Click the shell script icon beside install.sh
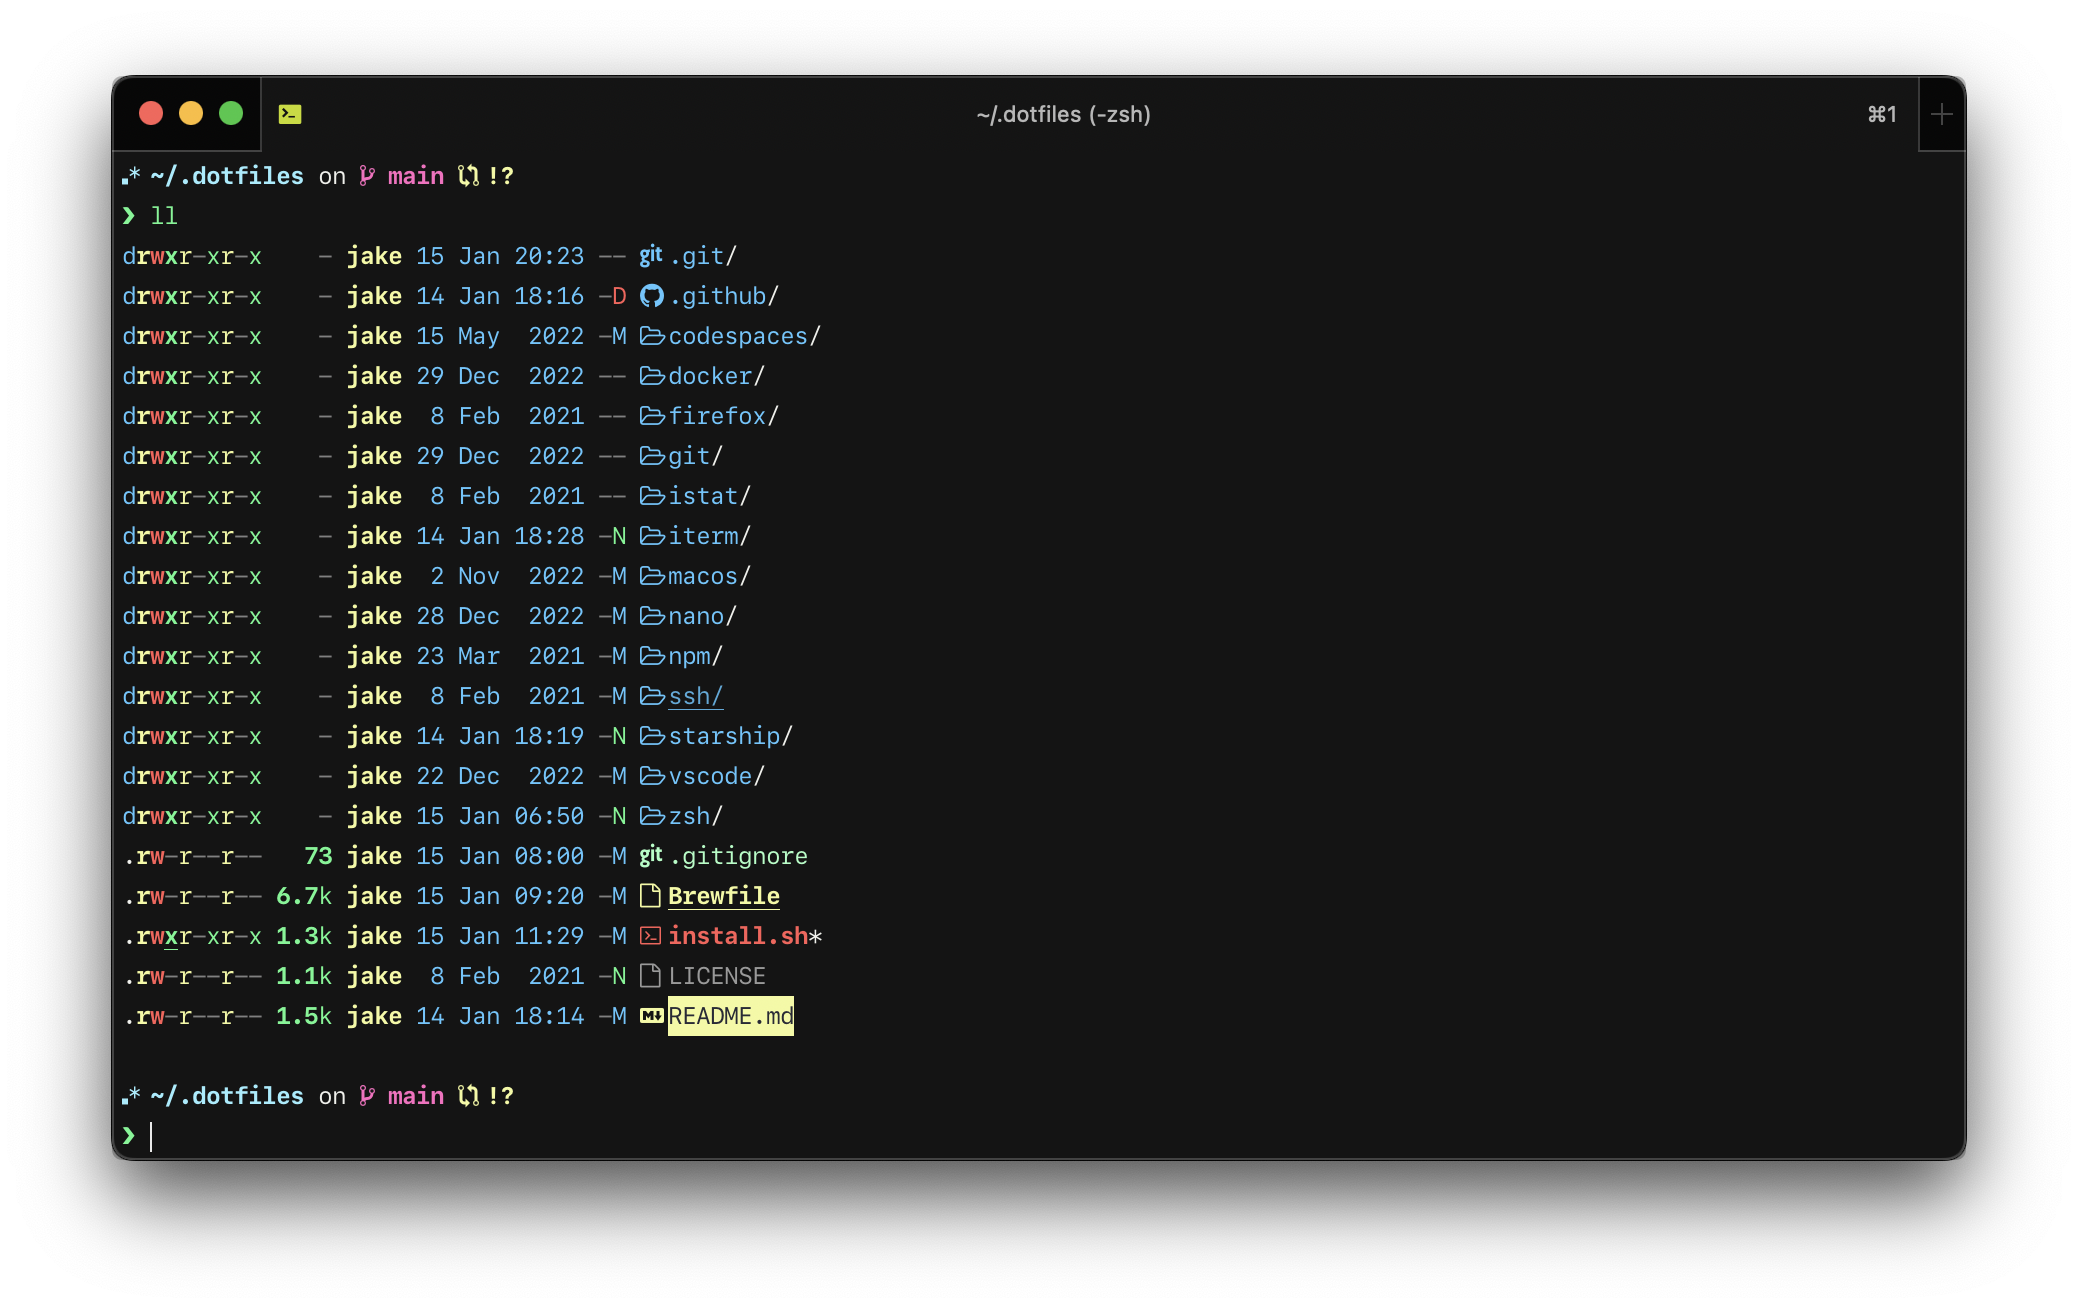 pos(651,936)
